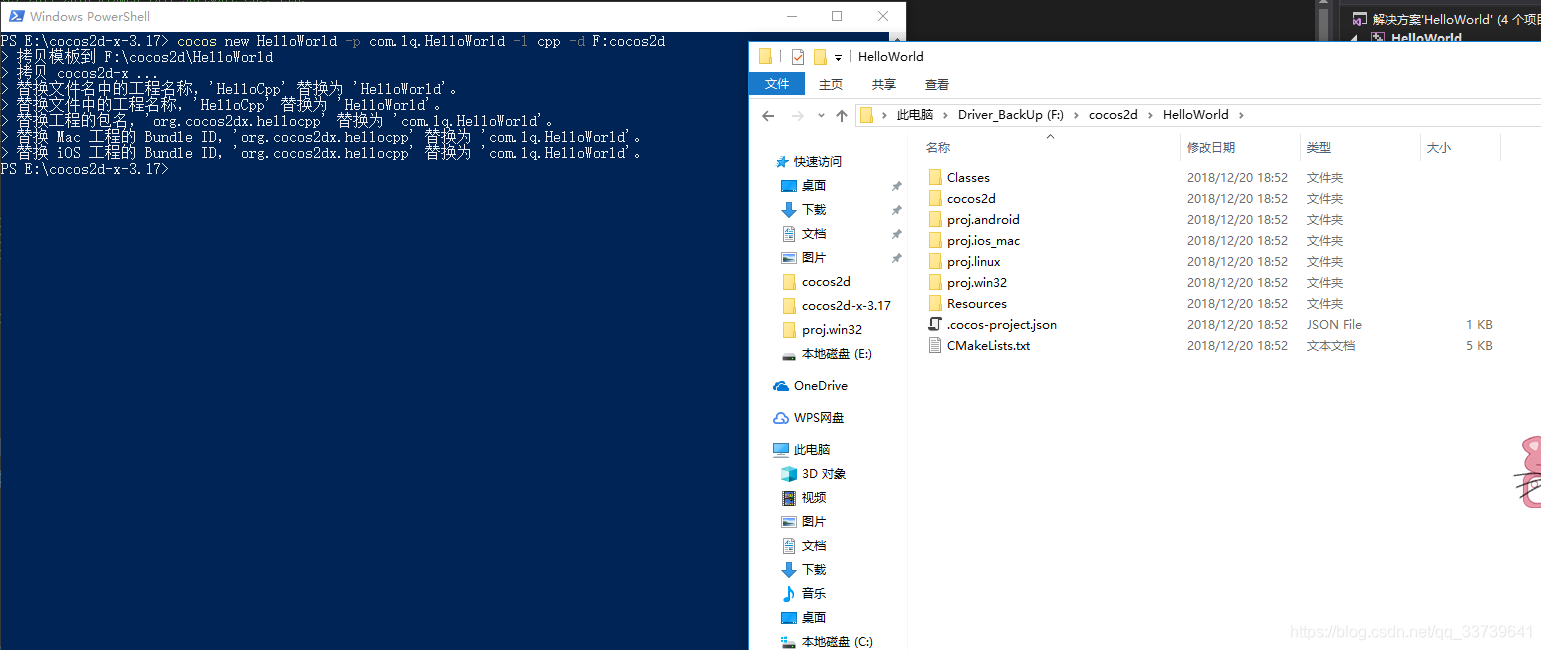Click the New Folder icon in Explorer title bar
The width and height of the screenshot is (1541, 650).
point(820,56)
